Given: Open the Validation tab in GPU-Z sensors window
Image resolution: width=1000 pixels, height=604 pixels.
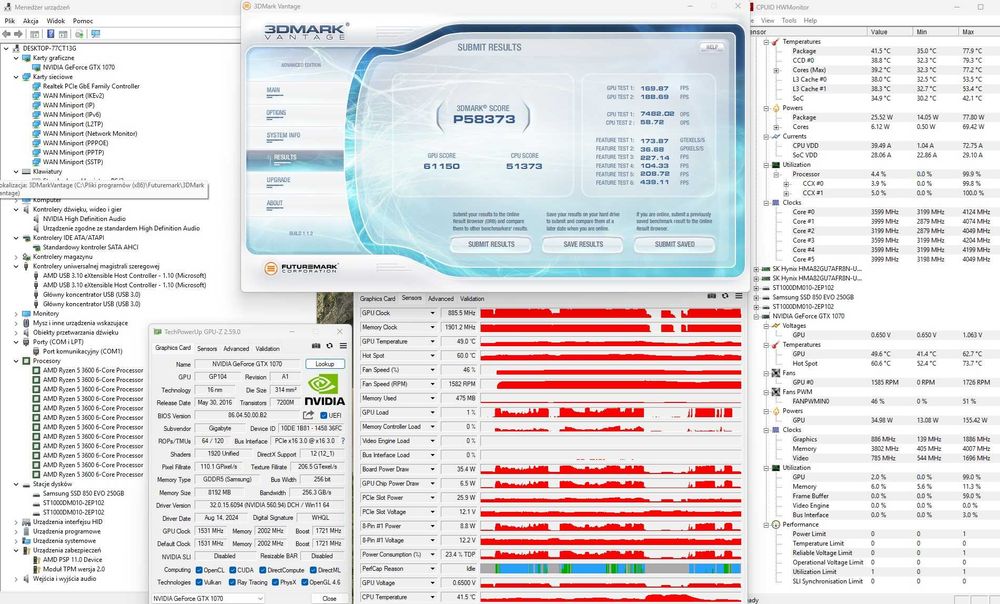Looking at the screenshot, I should tap(472, 298).
